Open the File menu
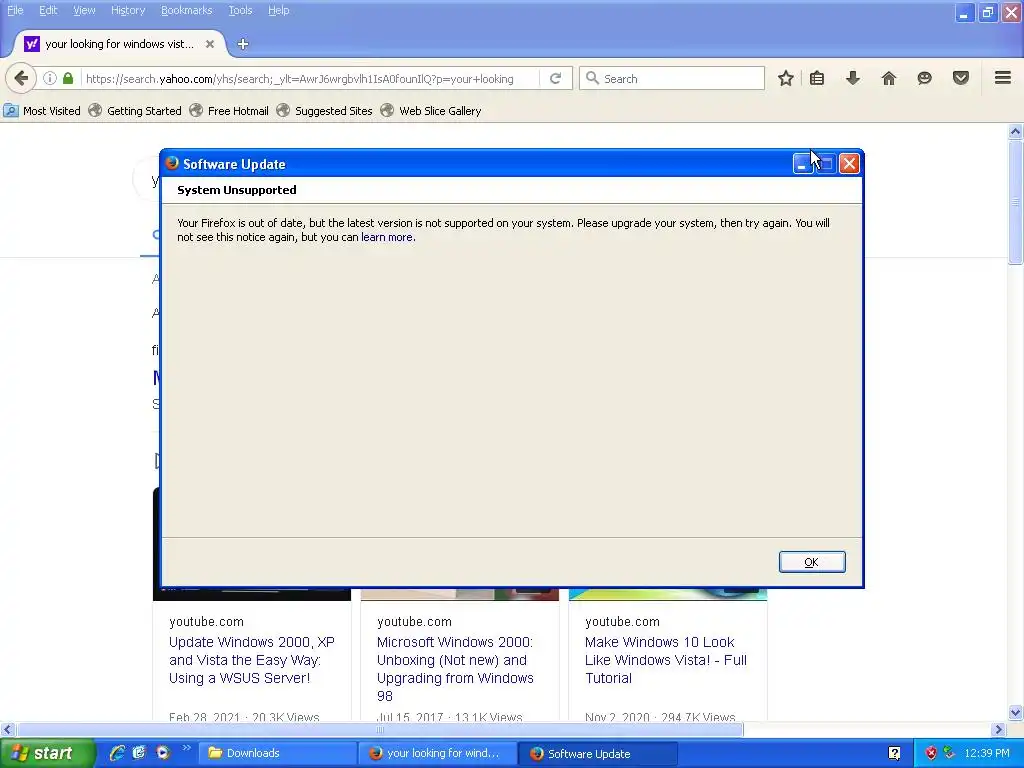The width and height of the screenshot is (1024, 768). pos(15,10)
